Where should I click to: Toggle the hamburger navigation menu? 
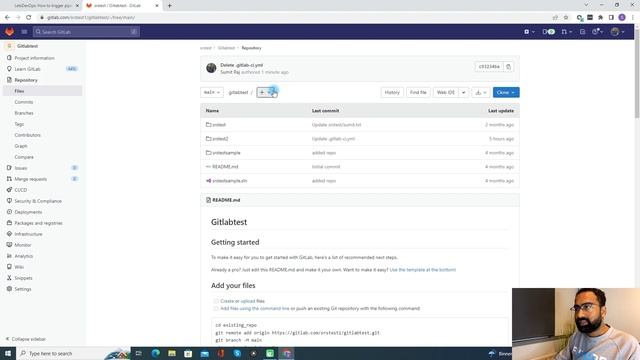pyautogui.click(x=24, y=31)
